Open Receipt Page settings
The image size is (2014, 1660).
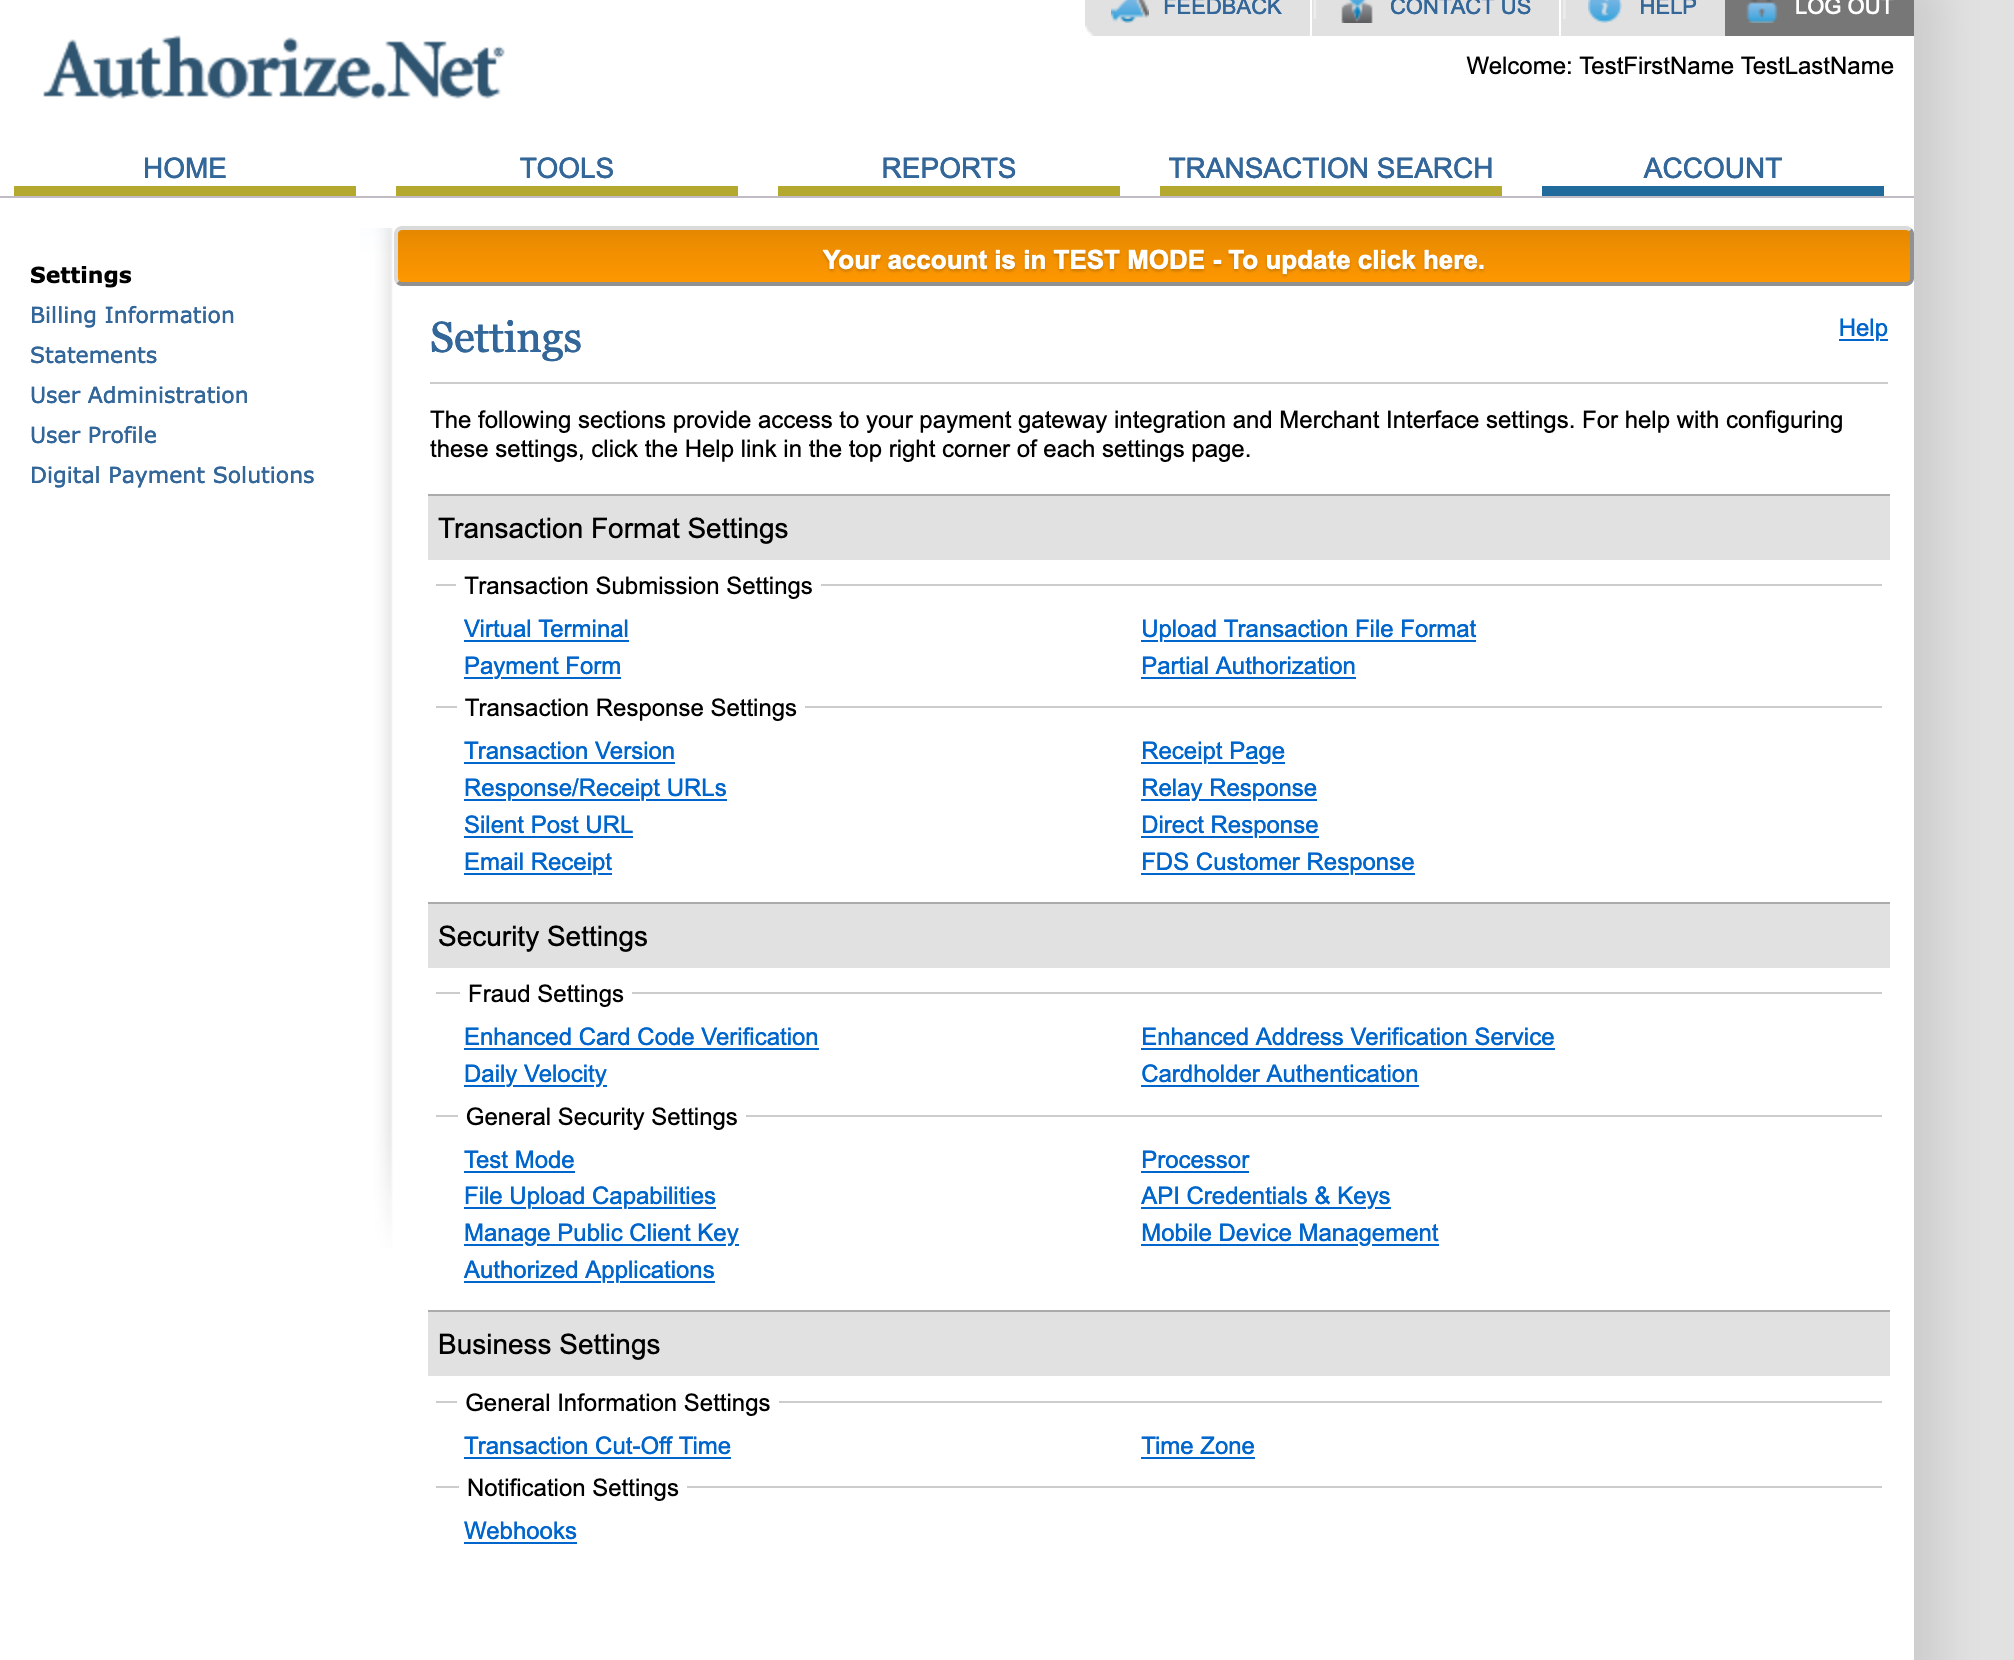pyautogui.click(x=1213, y=751)
